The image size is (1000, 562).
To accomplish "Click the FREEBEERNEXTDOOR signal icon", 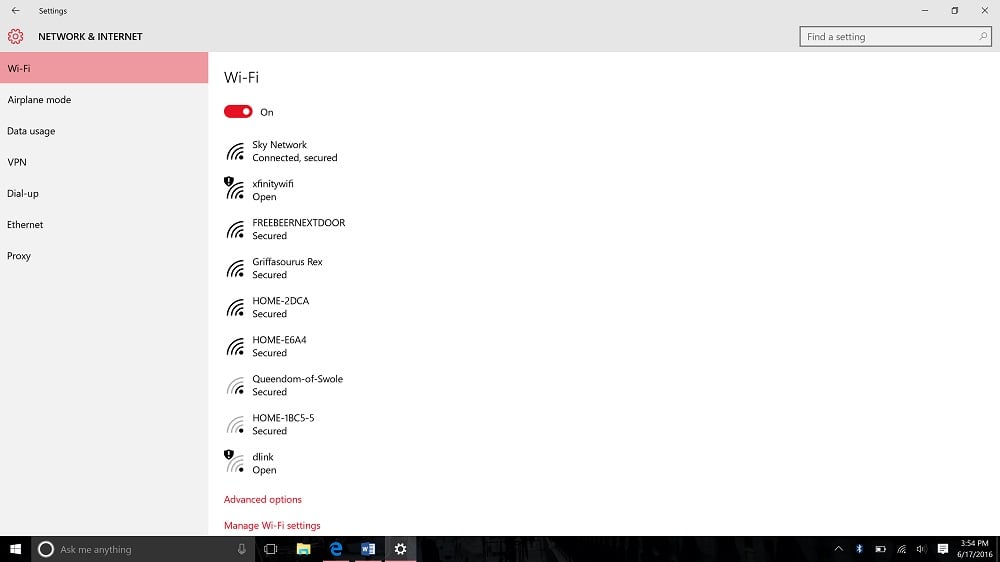I will pyautogui.click(x=235, y=230).
